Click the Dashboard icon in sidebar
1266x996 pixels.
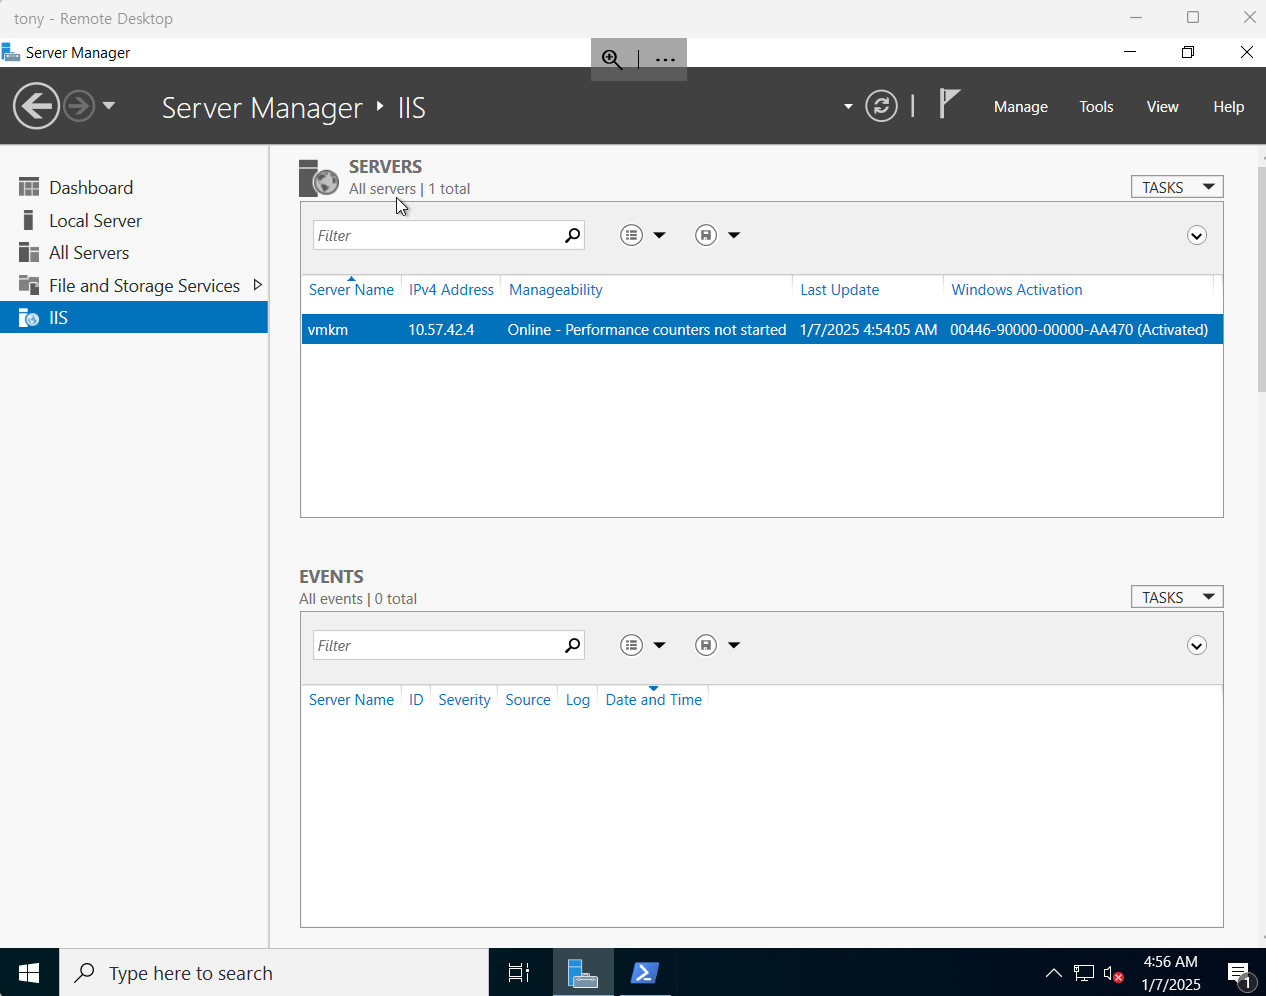29,187
